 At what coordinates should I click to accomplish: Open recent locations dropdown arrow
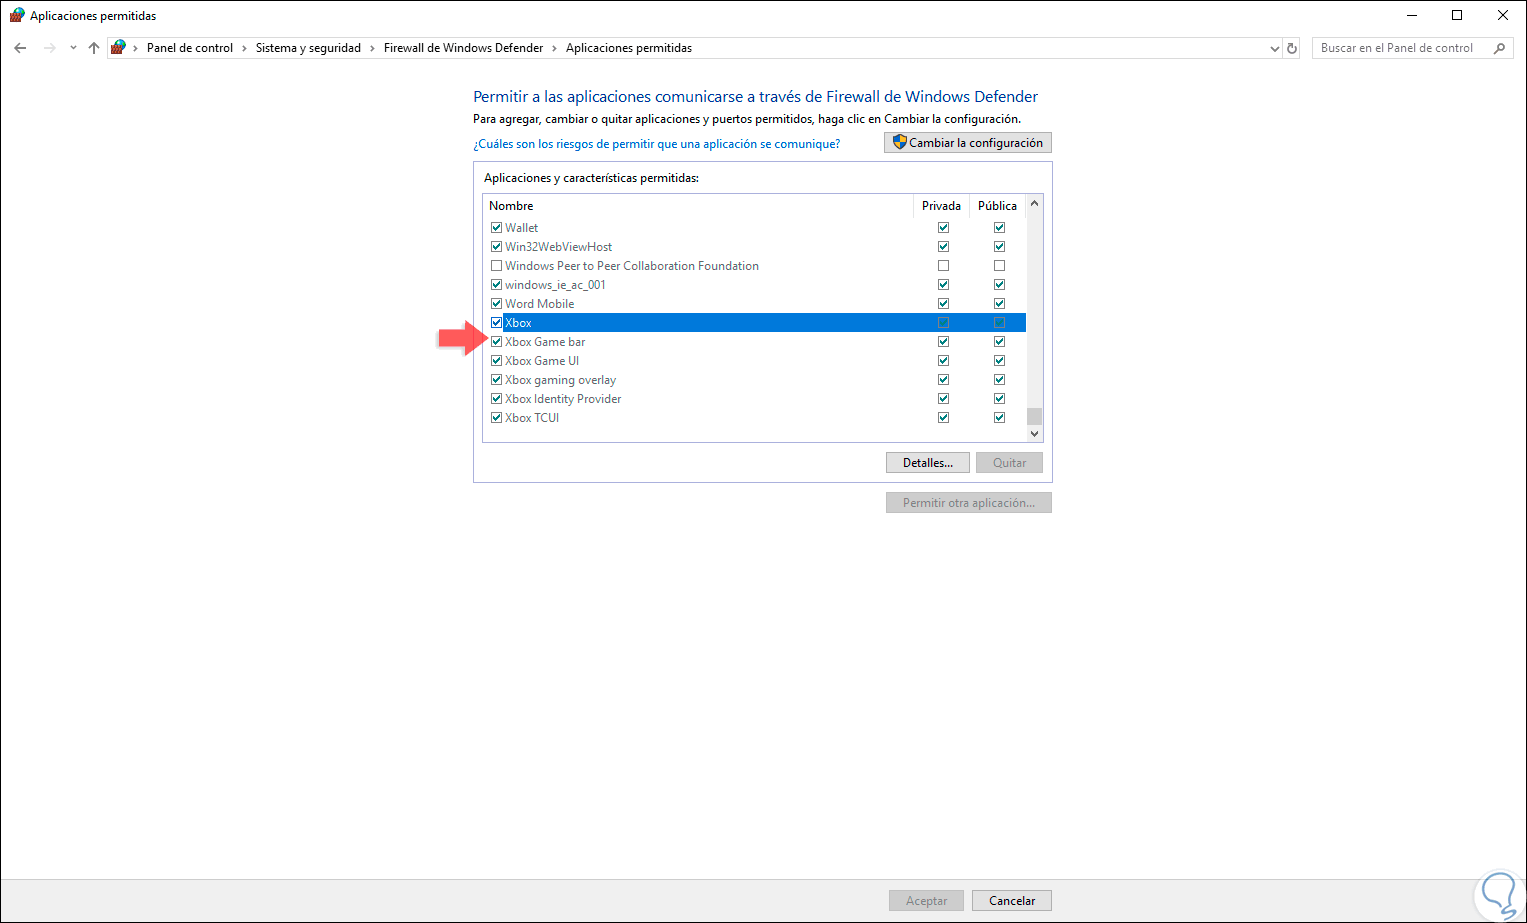[x=73, y=48]
